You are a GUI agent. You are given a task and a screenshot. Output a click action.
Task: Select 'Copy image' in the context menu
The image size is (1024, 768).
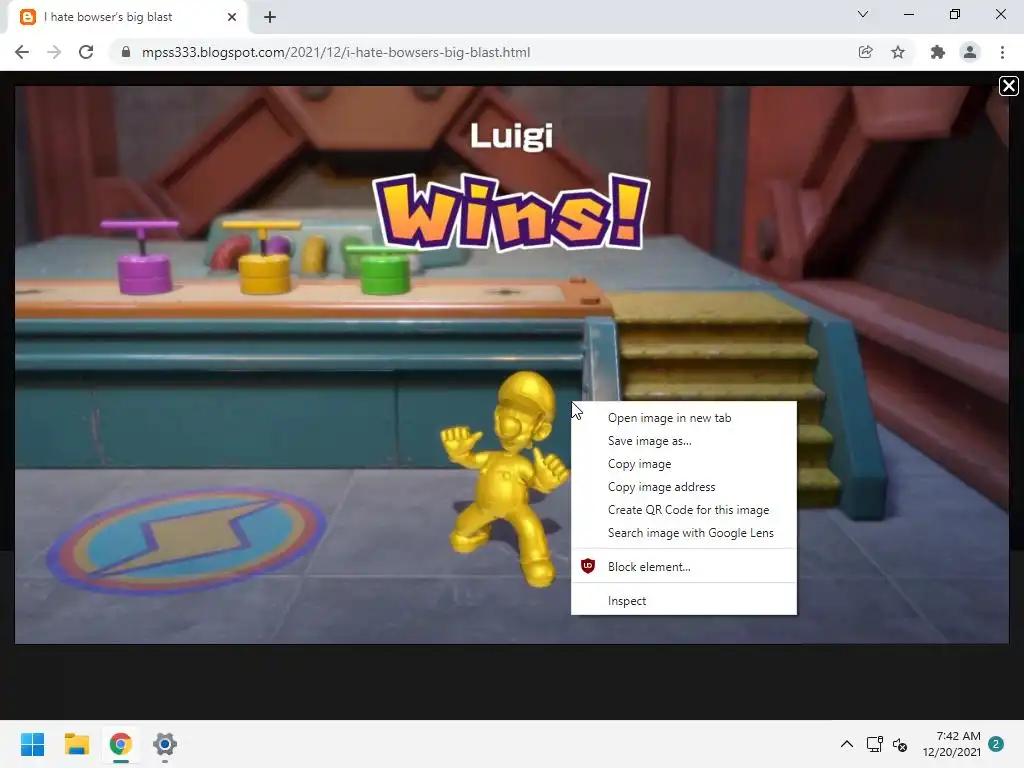point(684,464)
